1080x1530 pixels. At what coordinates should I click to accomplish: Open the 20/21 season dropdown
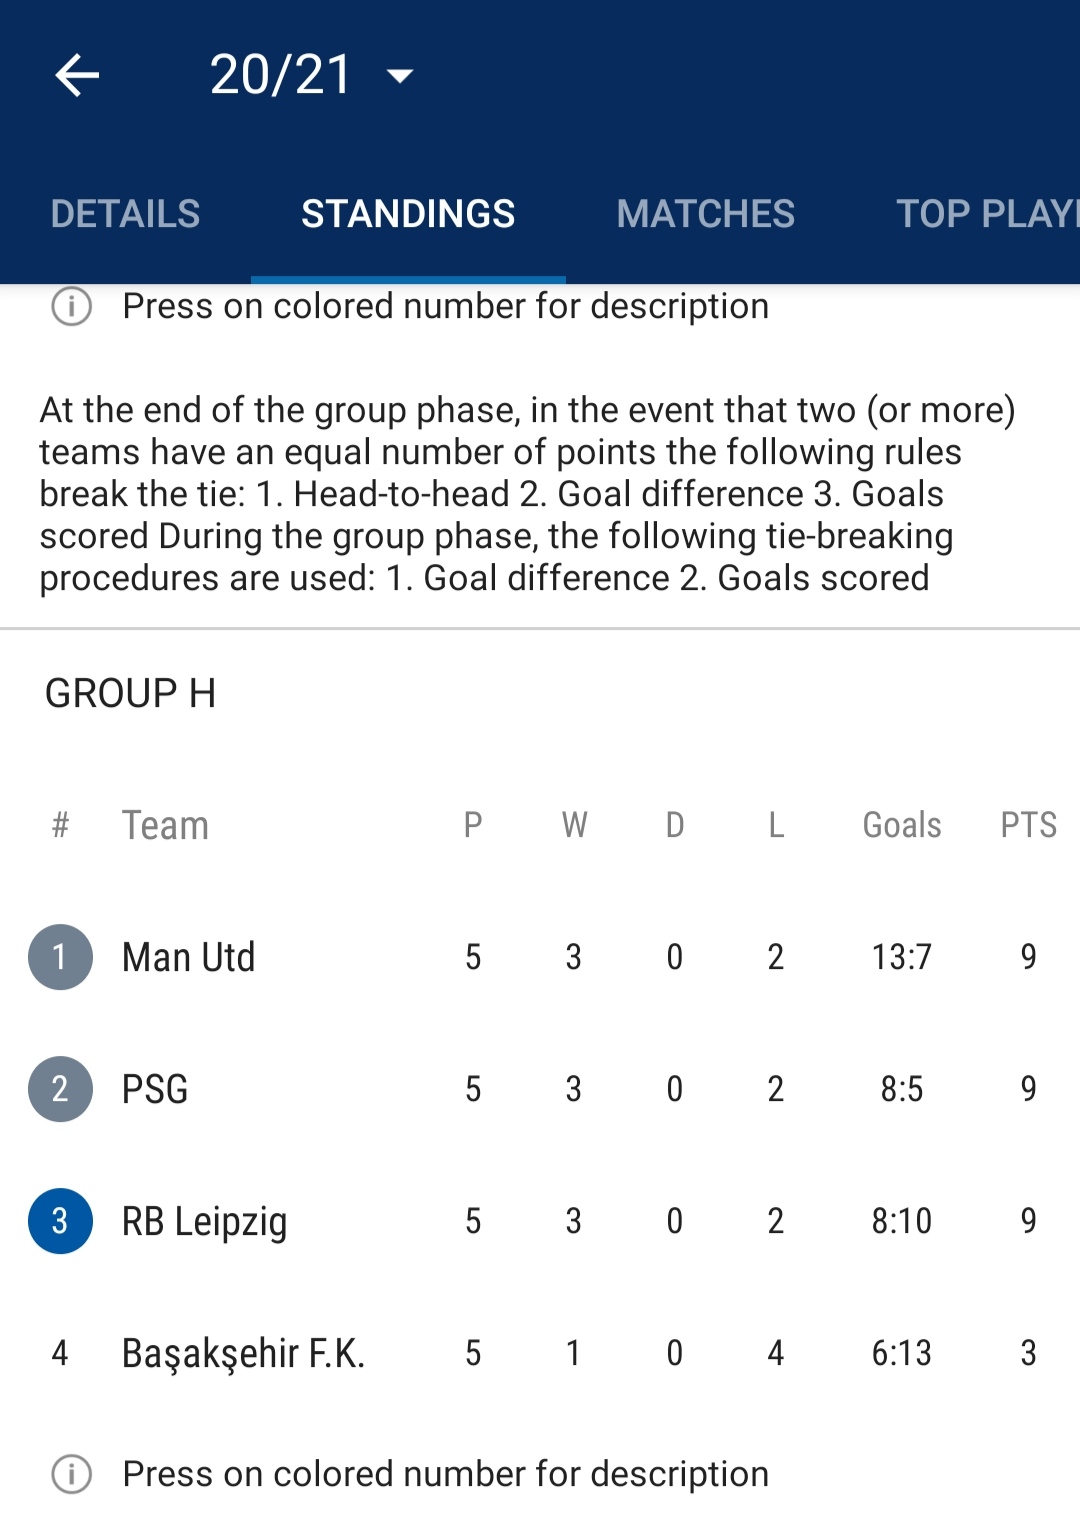click(310, 75)
